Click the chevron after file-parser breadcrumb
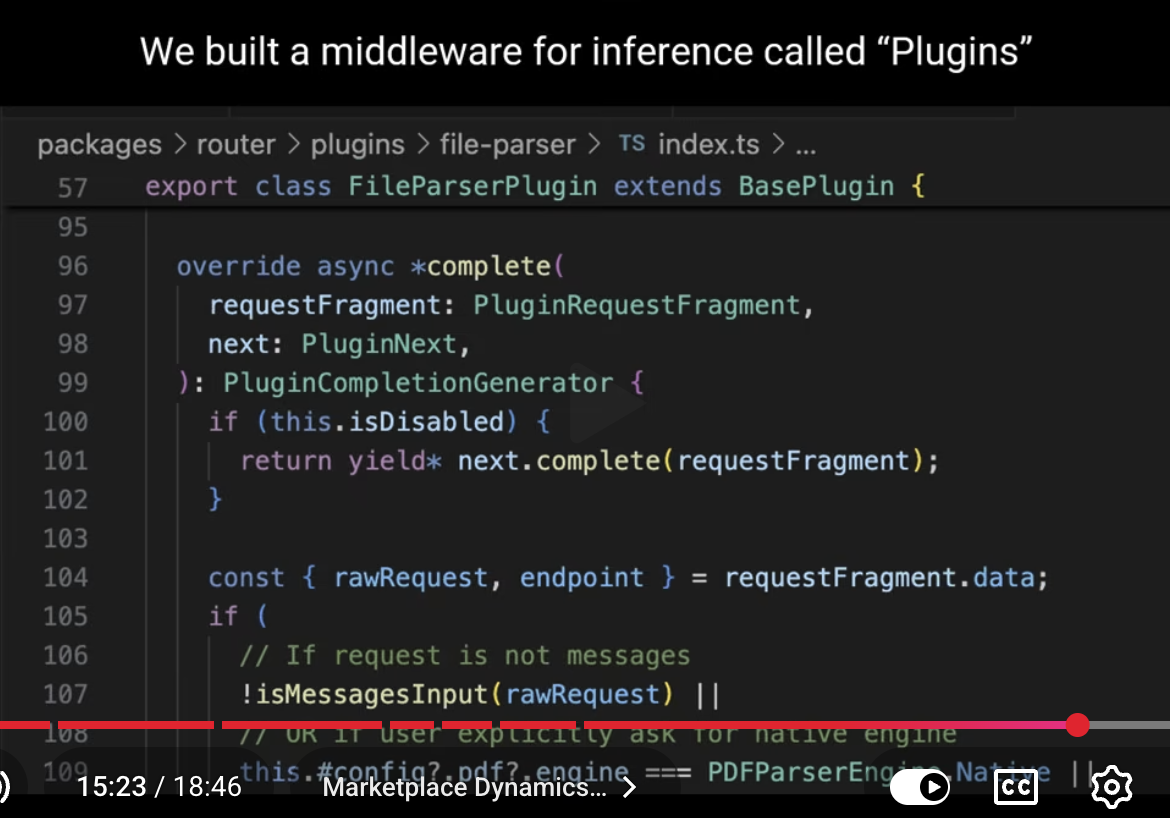This screenshot has width=1170, height=818. pos(594,144)
